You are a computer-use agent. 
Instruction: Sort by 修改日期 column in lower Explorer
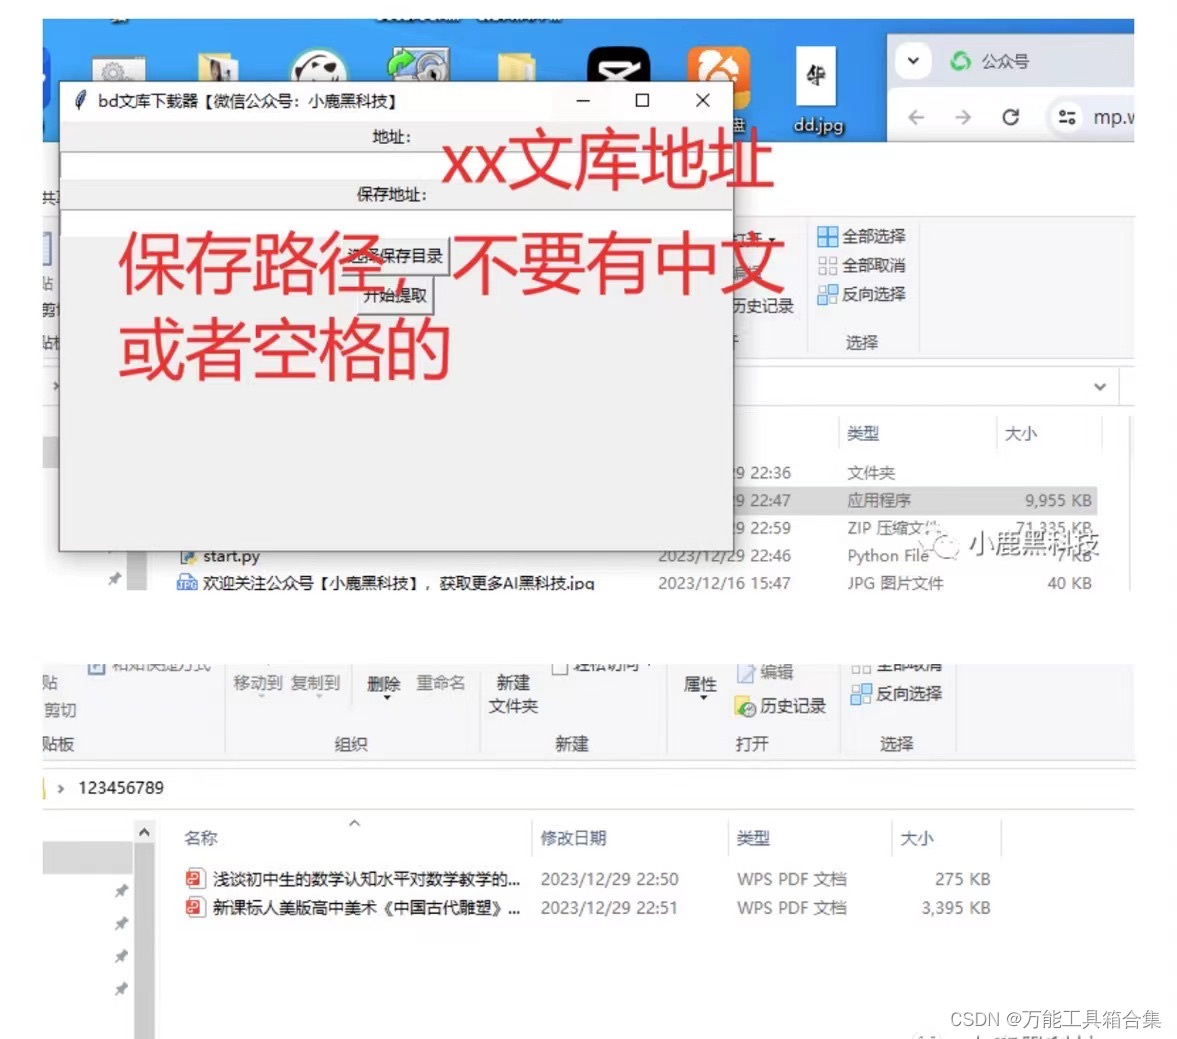pos(573,838)
